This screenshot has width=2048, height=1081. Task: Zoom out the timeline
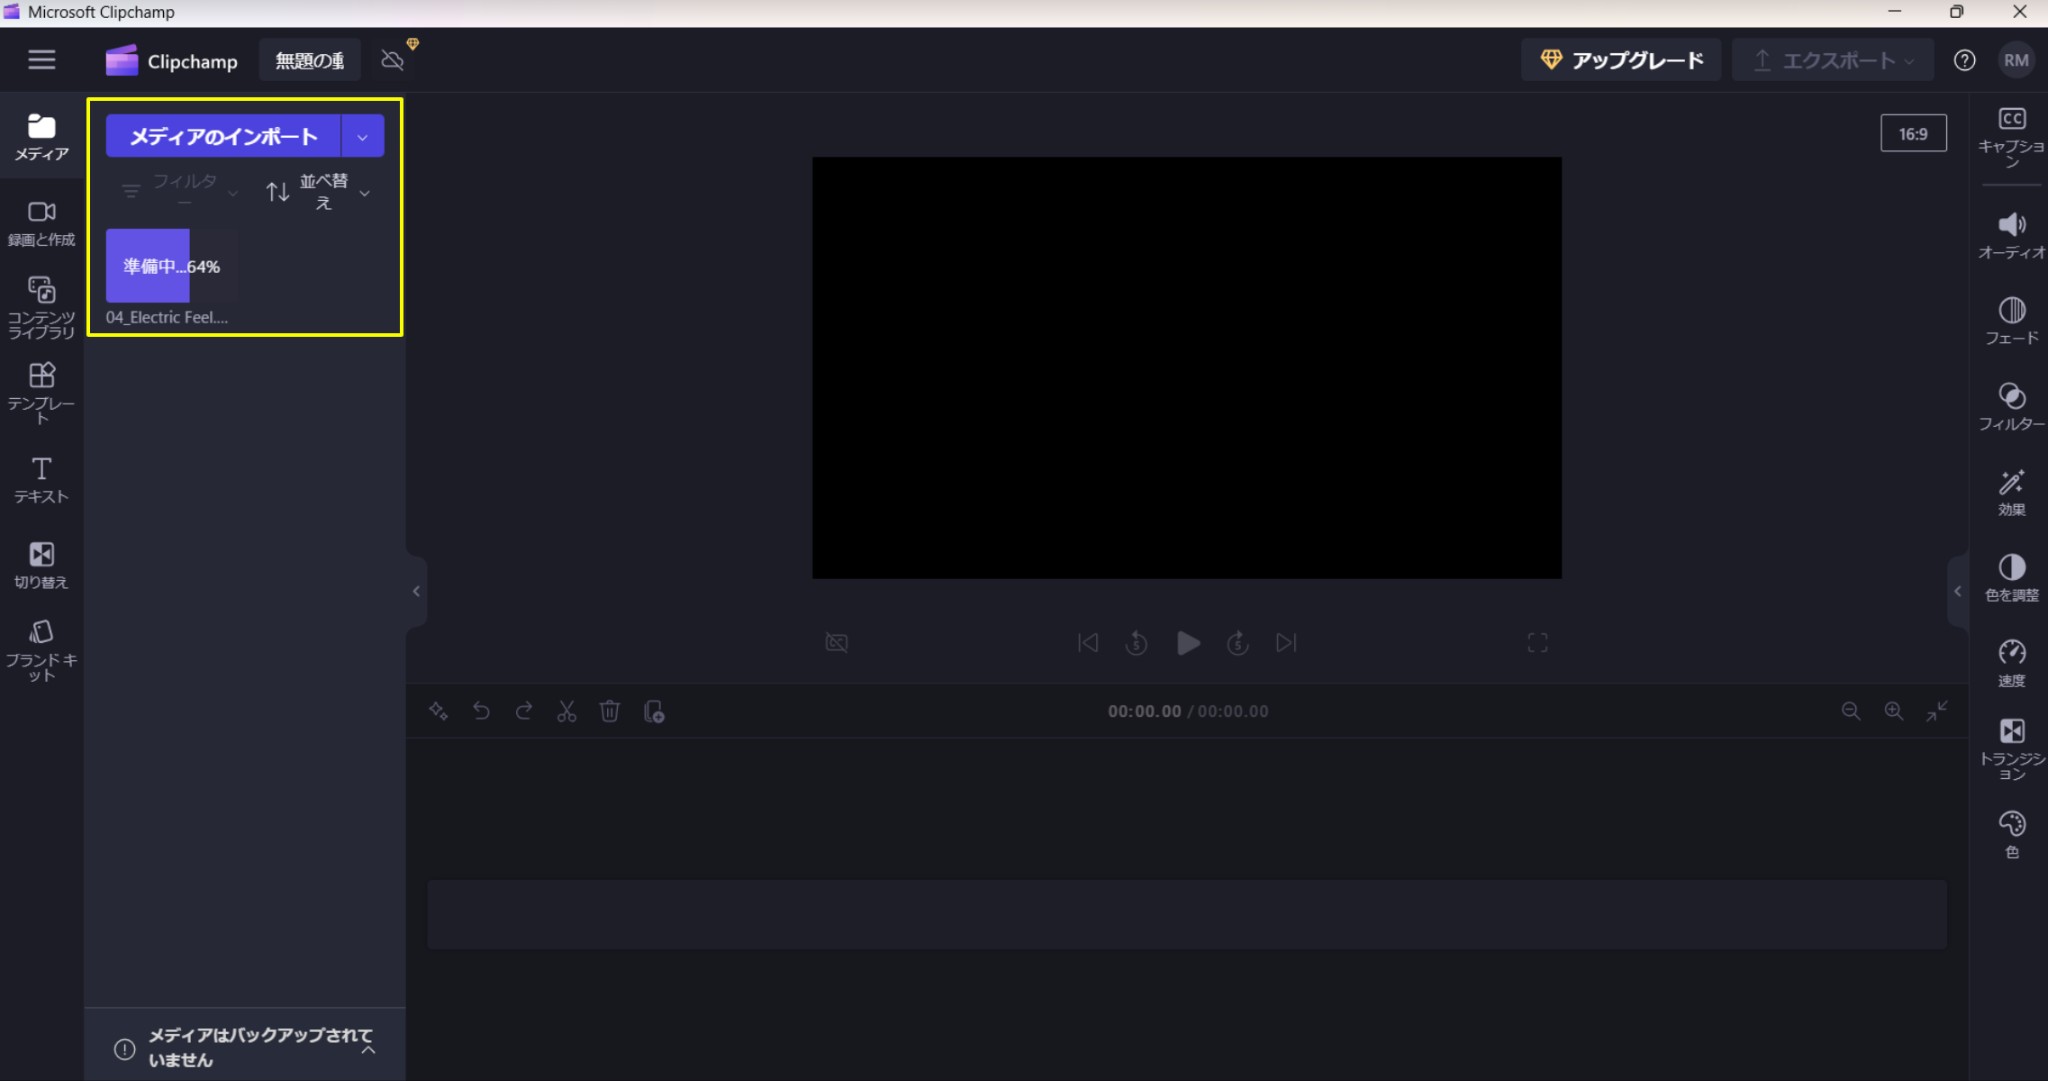point(1850,711)
